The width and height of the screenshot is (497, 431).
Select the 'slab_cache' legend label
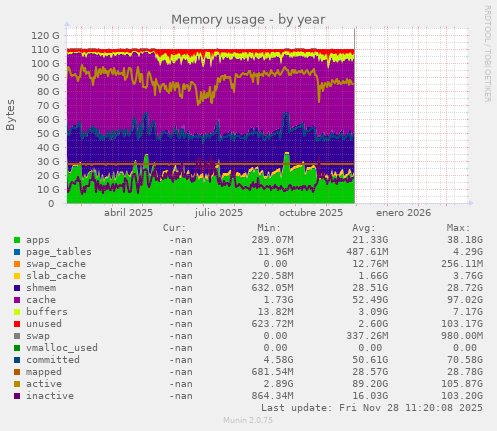point(56,276)
